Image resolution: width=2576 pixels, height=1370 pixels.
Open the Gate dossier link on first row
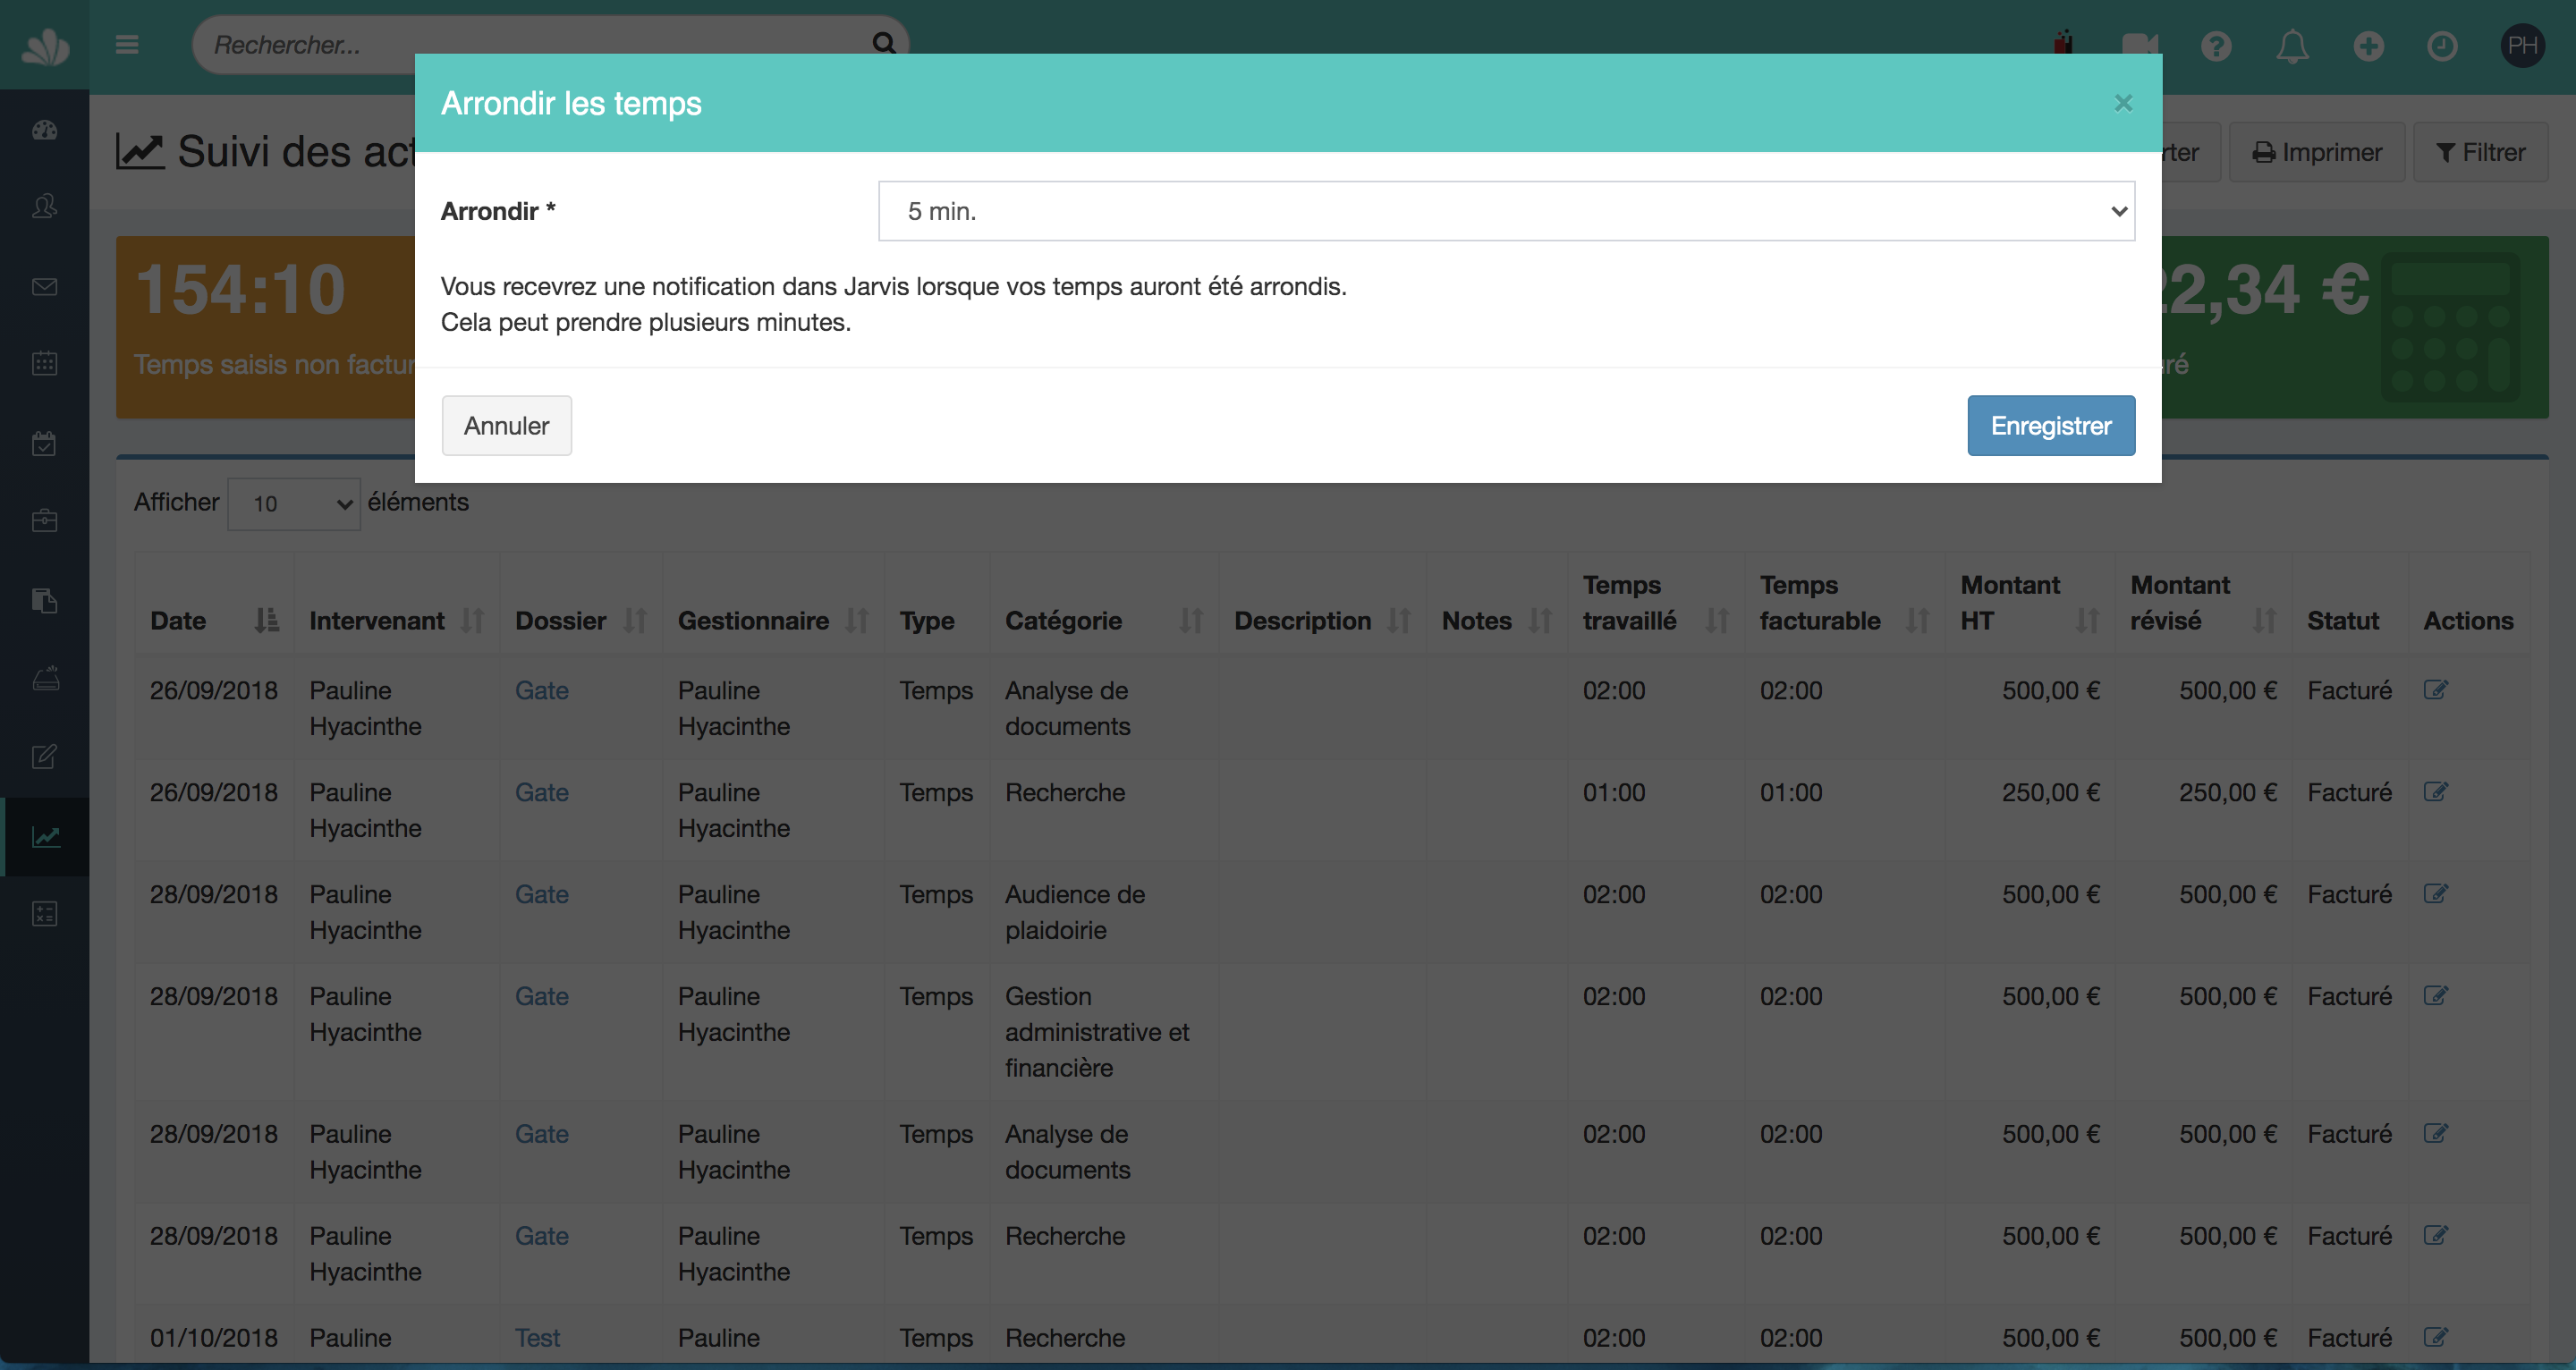point(541,690)
